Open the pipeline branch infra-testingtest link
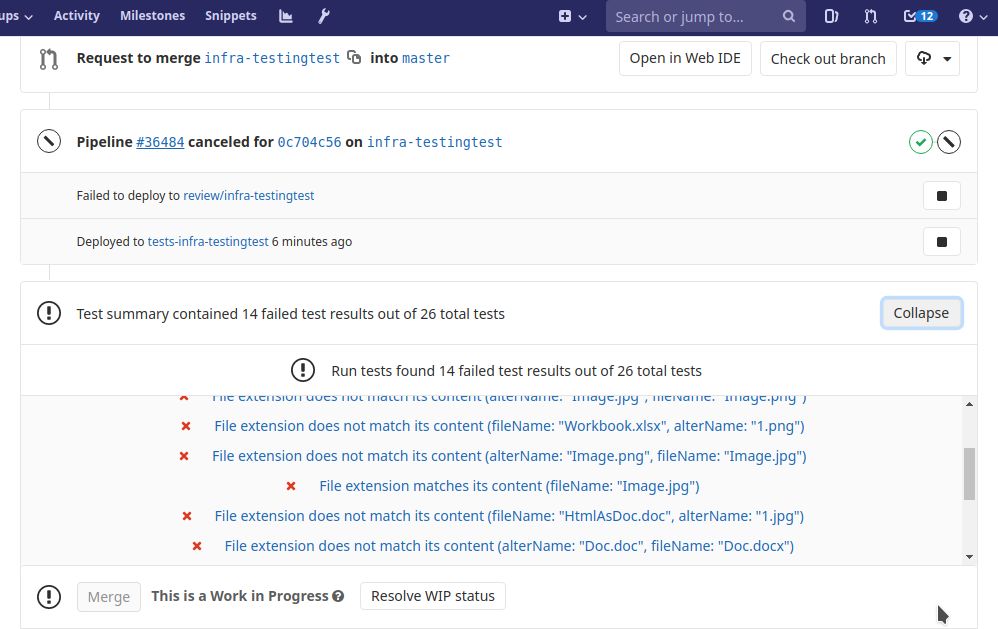 [435, 142]
